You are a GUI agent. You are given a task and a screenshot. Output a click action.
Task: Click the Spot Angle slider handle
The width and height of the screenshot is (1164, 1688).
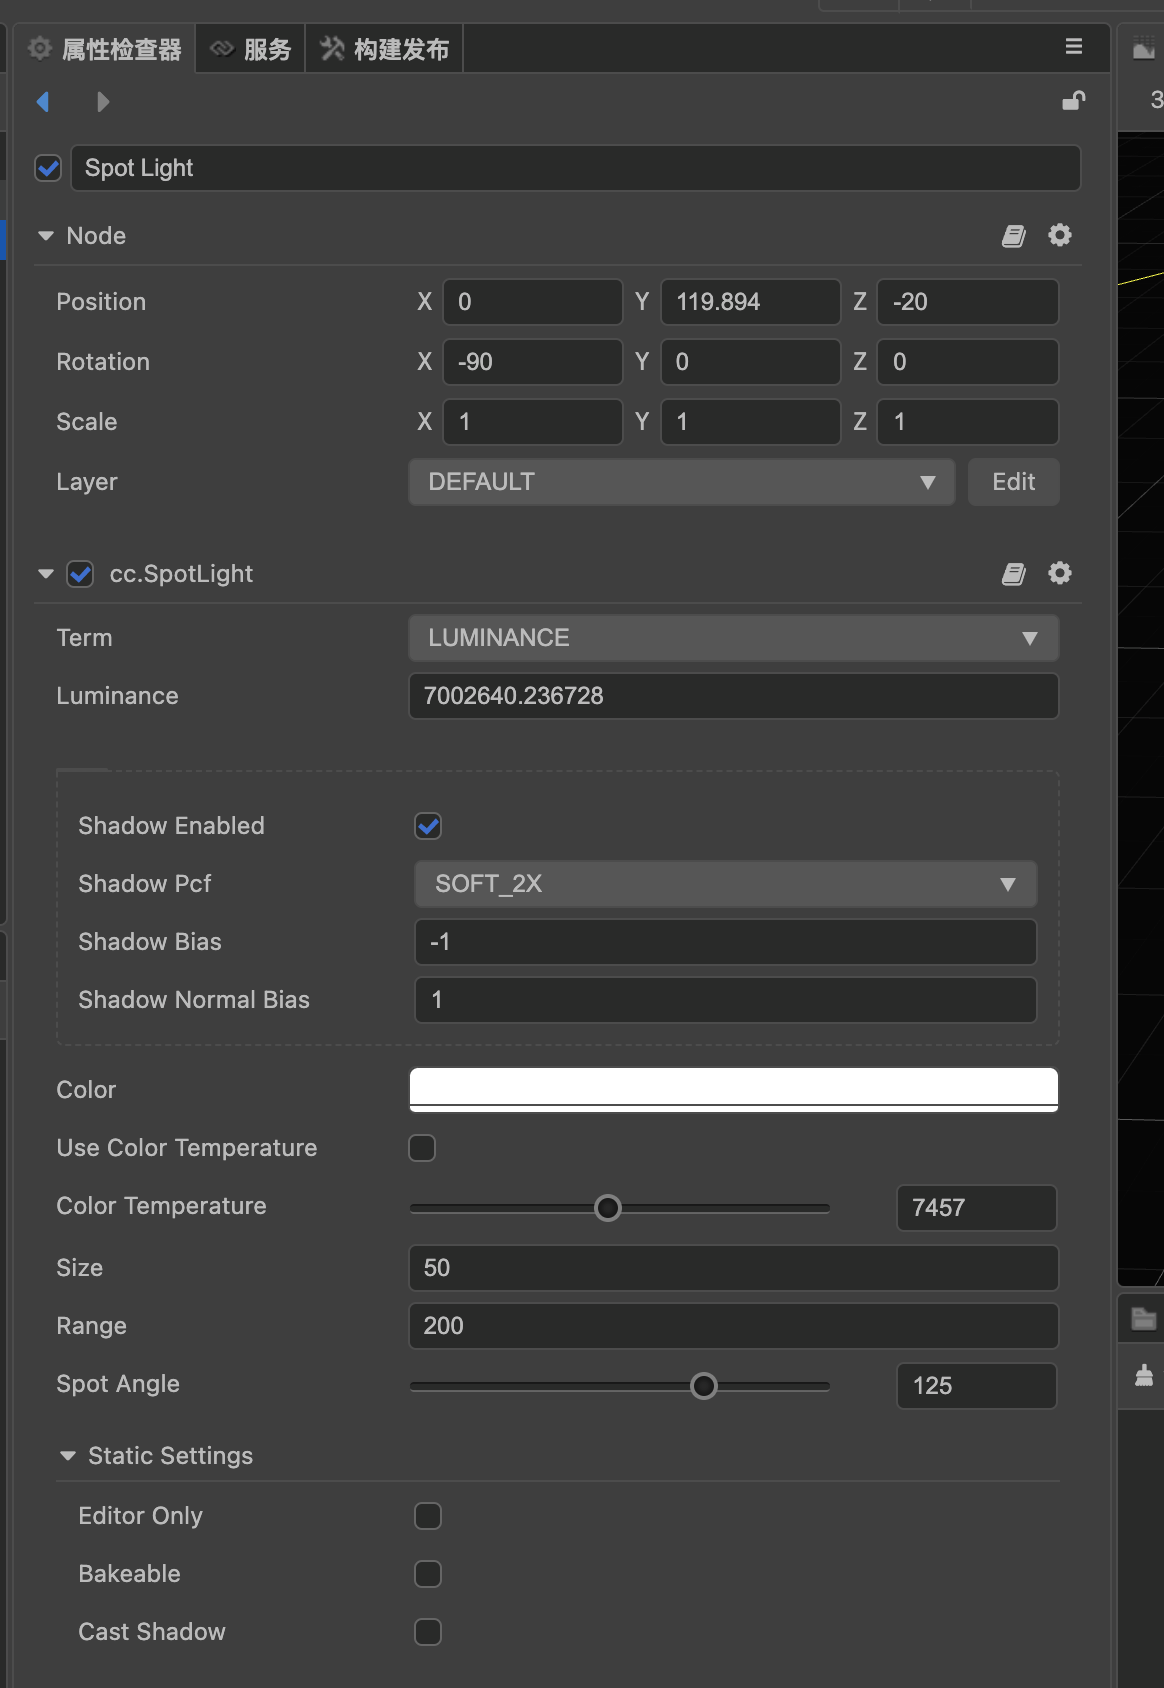704,1386
